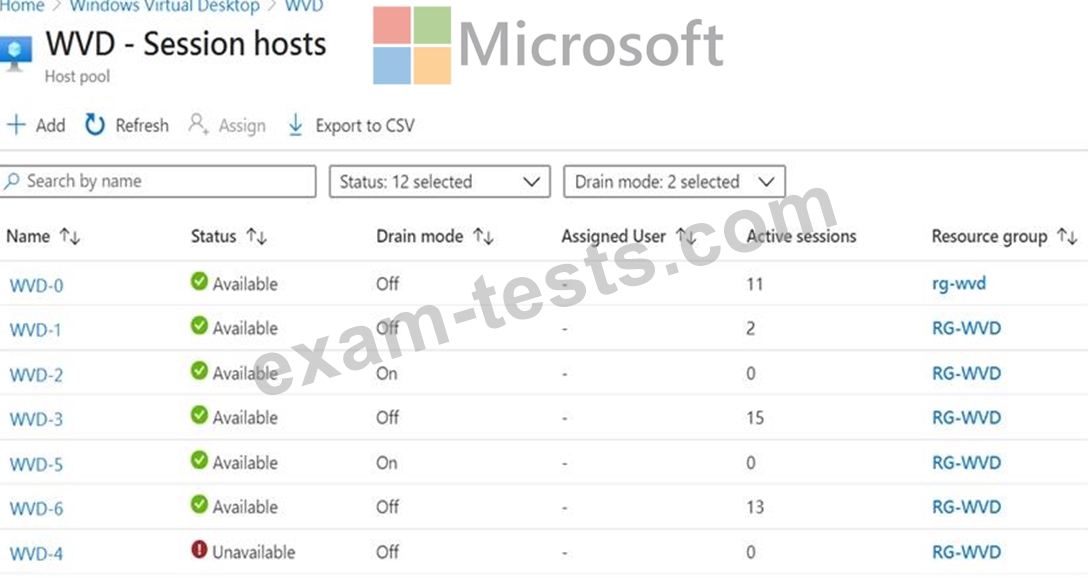Click the Search by name field
1088x578 pixels.
(x=158, y=182)
